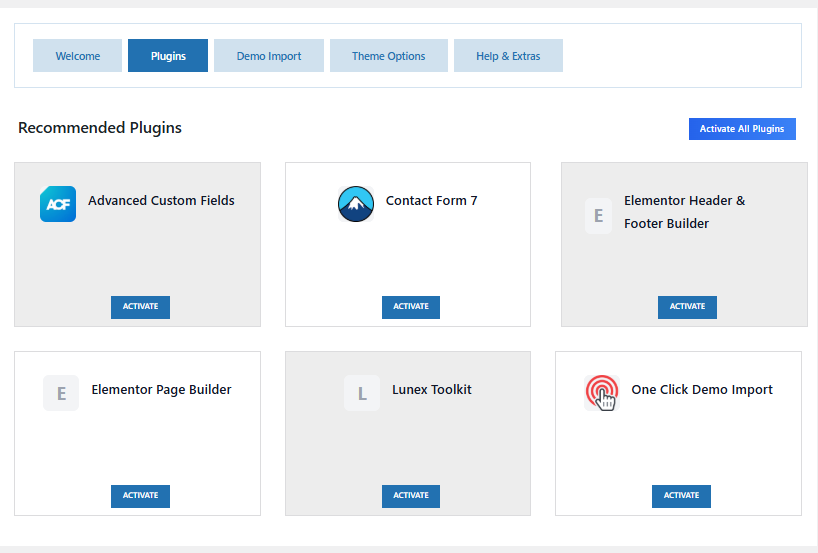Click the "Advanced Custom Fields" title text
The image size is (818, 553).
pos(161,201)
